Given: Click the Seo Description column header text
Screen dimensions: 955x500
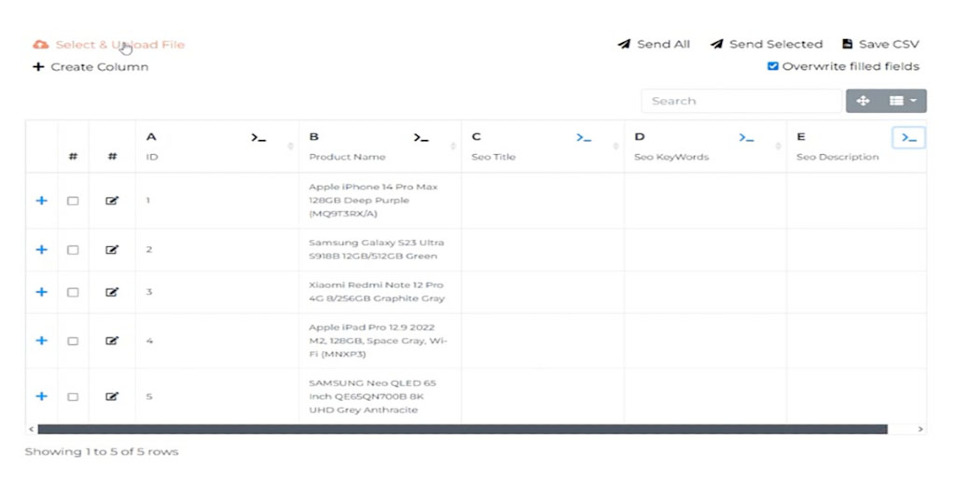Looking at the screenshot, I should click(837, 157).
